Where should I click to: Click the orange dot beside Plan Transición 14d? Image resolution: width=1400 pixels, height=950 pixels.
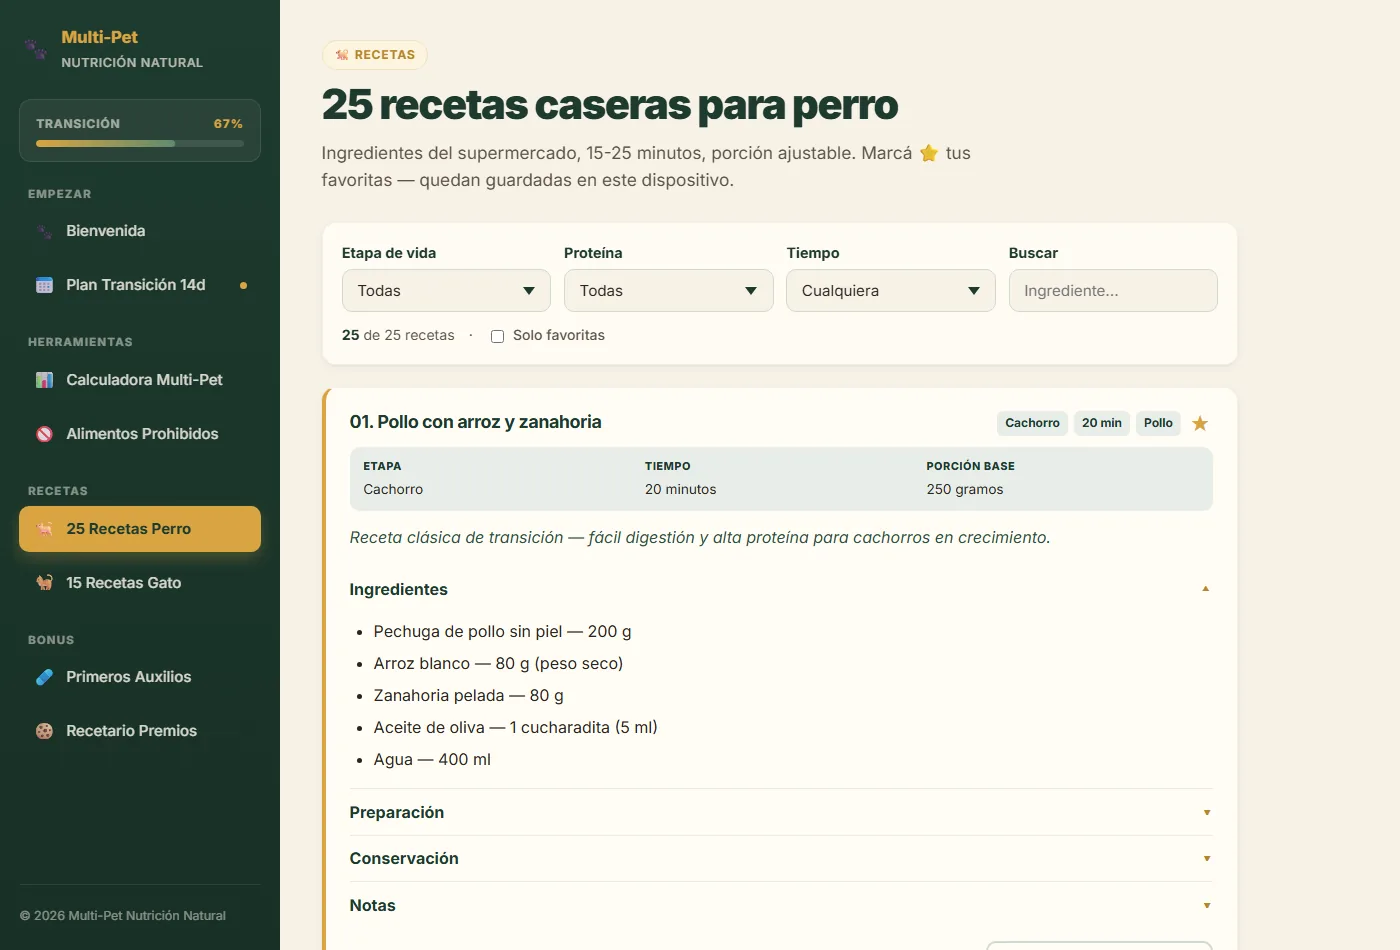[x=243, y=286]
